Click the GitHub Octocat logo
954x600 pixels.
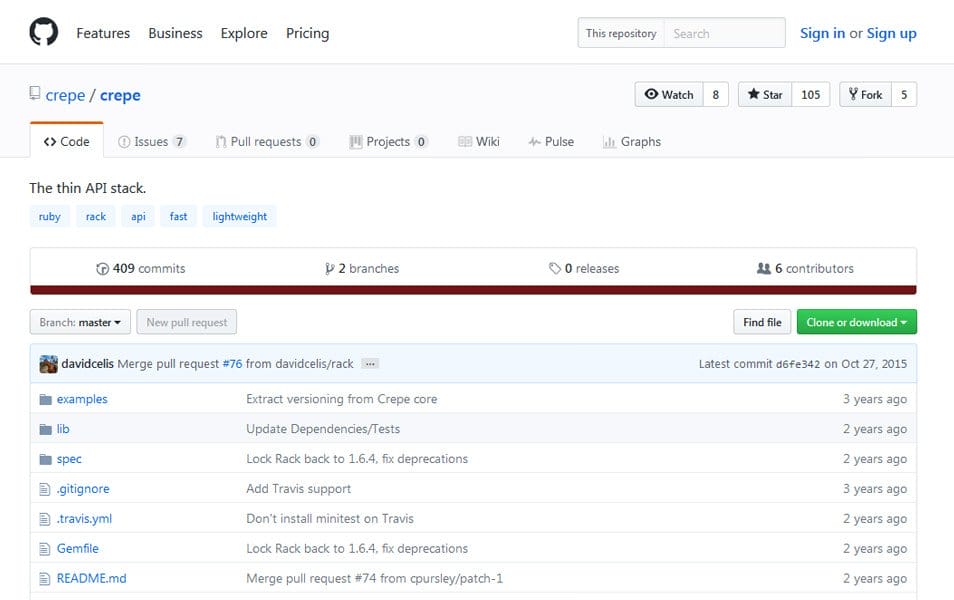pyautogui.click(x=44, y=32)
